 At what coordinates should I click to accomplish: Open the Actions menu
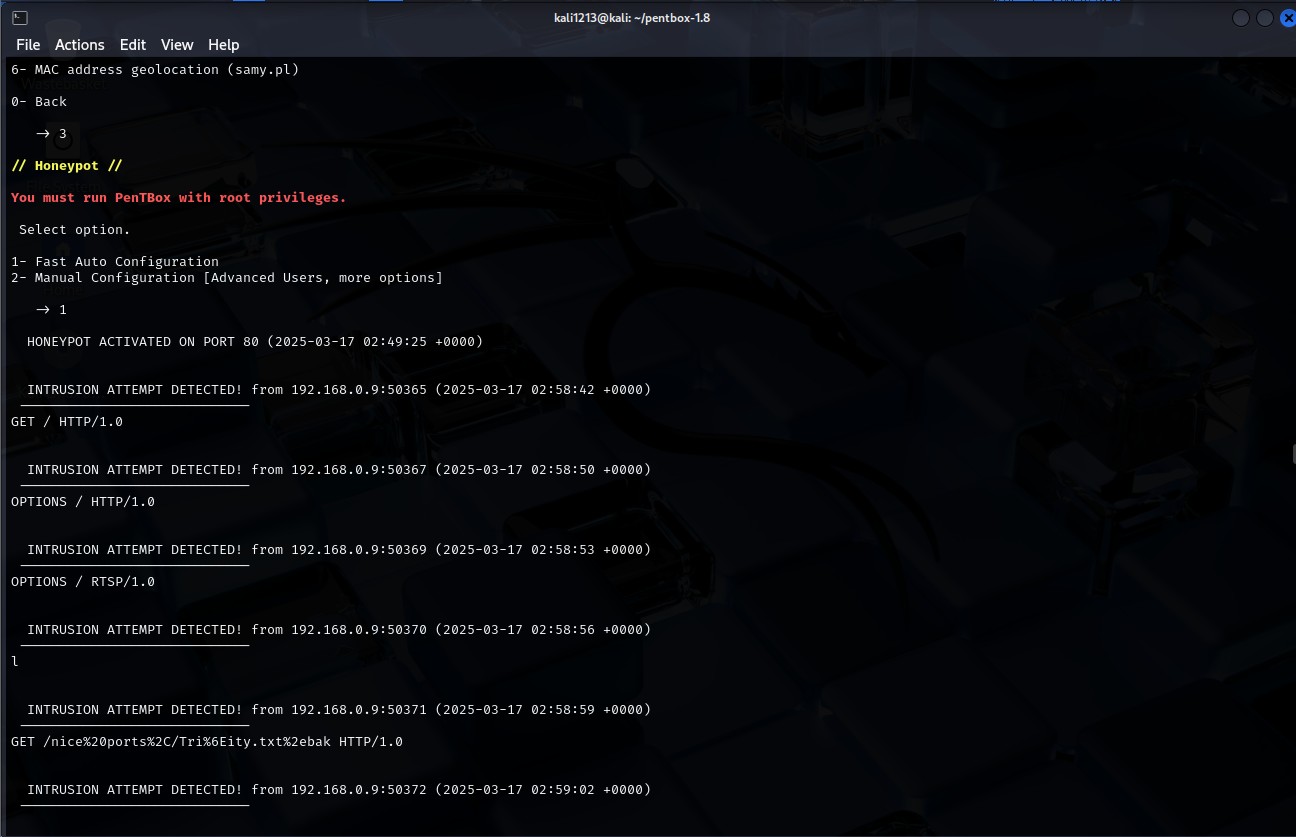[x=79, y=44]
